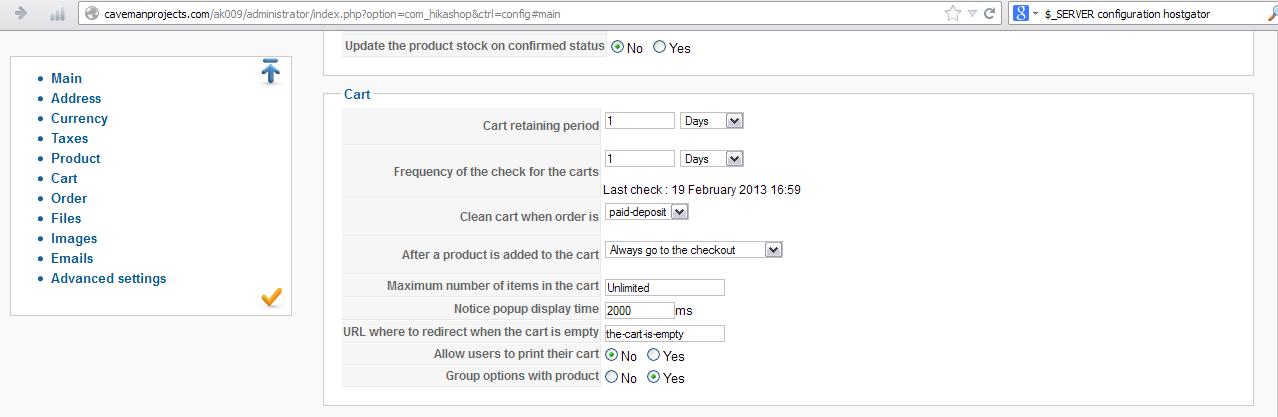The width and height of the screenshot is (1278, 417).
Task: Click the browser forward arrow
Action: click(x=22, y=13)
